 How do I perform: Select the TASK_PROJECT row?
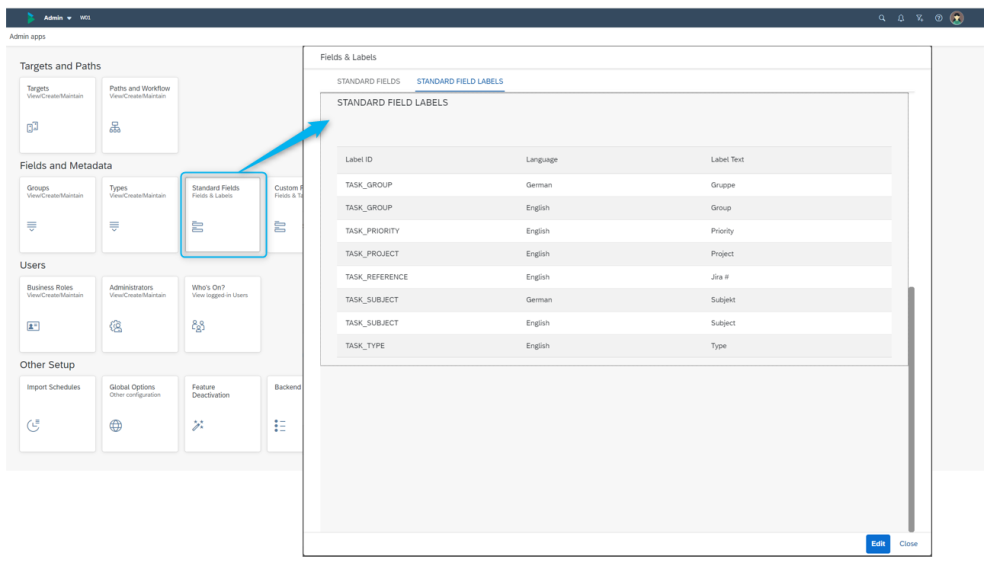[x=614, y=254]
